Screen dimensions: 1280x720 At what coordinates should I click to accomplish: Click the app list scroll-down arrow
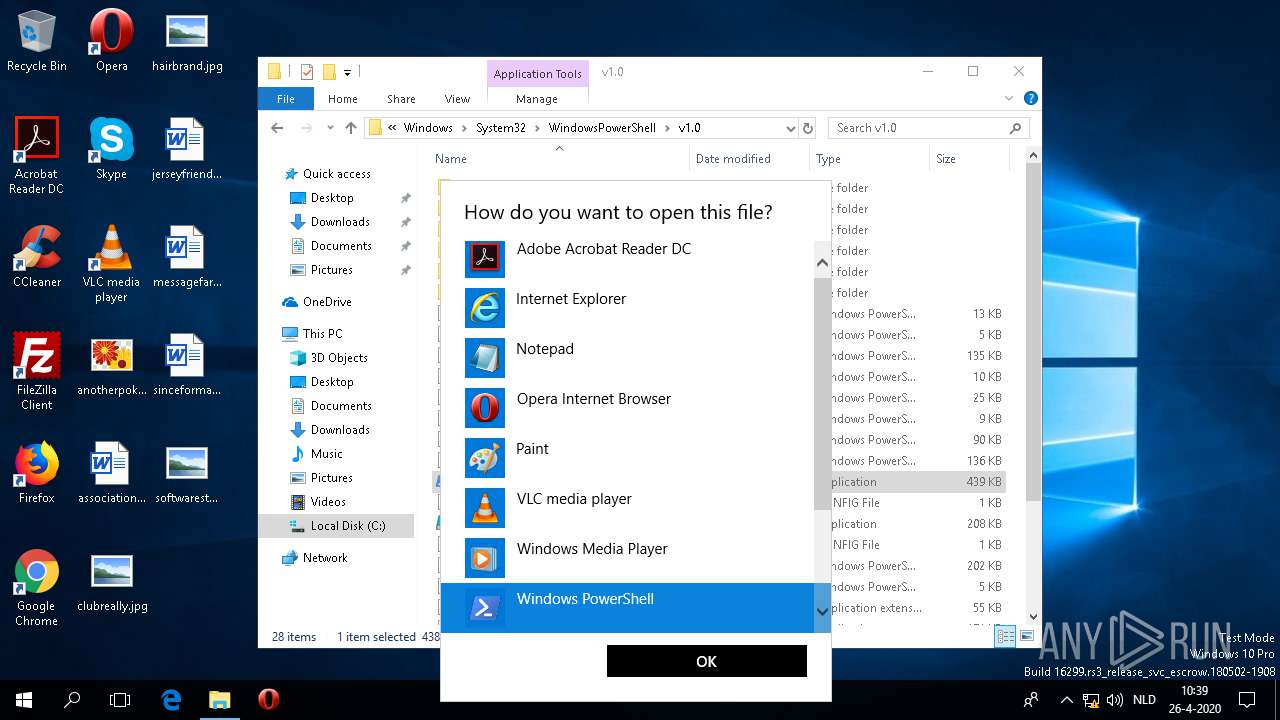pyautogui.click(x=823, y=611)
